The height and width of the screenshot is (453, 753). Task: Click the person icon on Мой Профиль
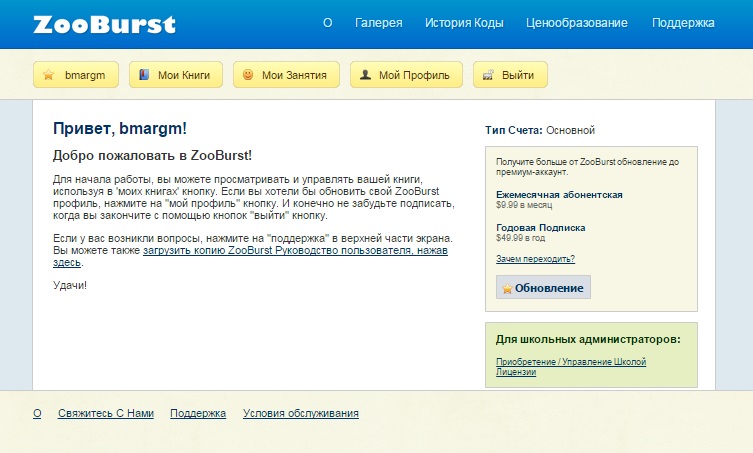365,74
